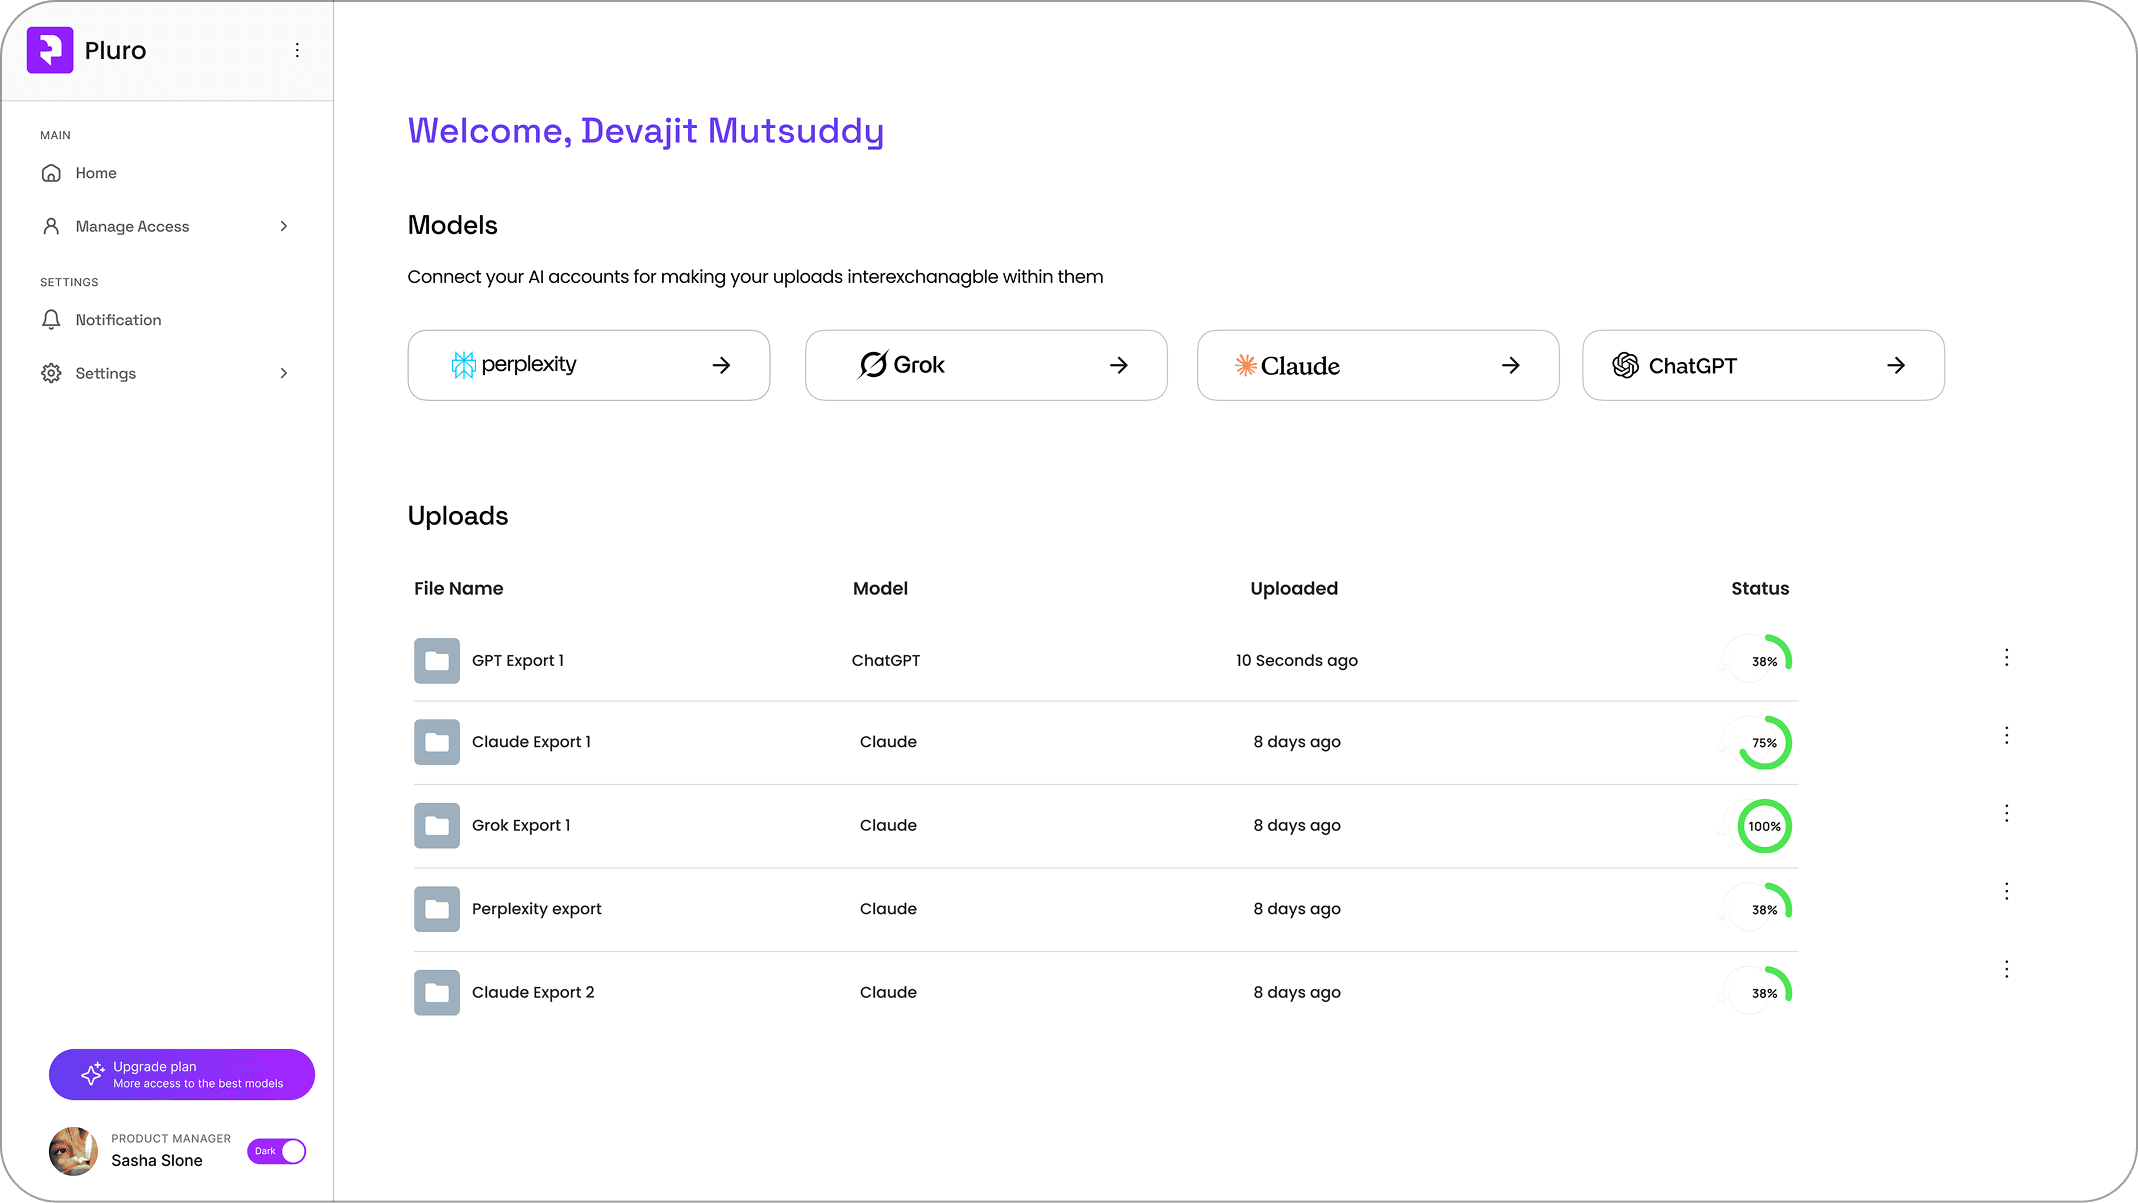Open the three-dot menu in sidebar header
Viewport: 2138px width, 1203px height.
pos(296,49)
